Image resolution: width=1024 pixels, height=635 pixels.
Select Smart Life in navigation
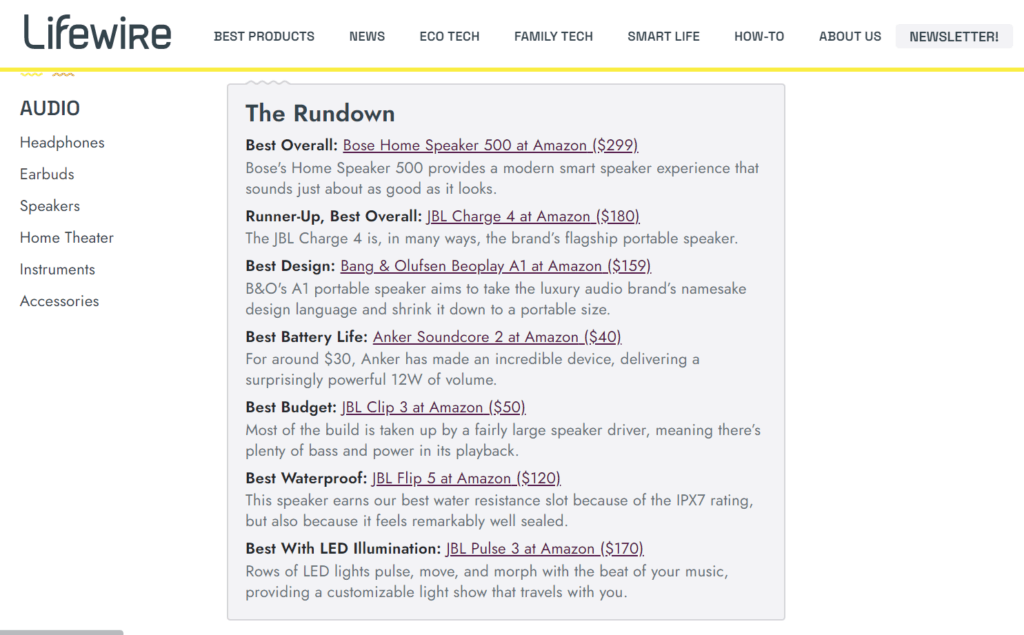[x=664, y=37]
